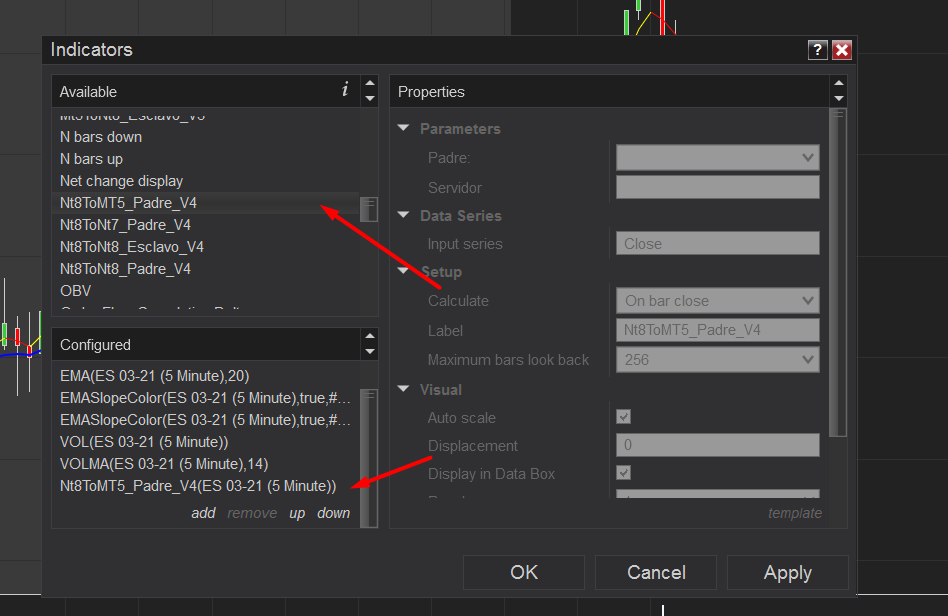Select Nt8ToNt8_Esclavo_V4 in the Available list
The width and height of the screenshot is (948, 616).
click(x=132, y=247)
